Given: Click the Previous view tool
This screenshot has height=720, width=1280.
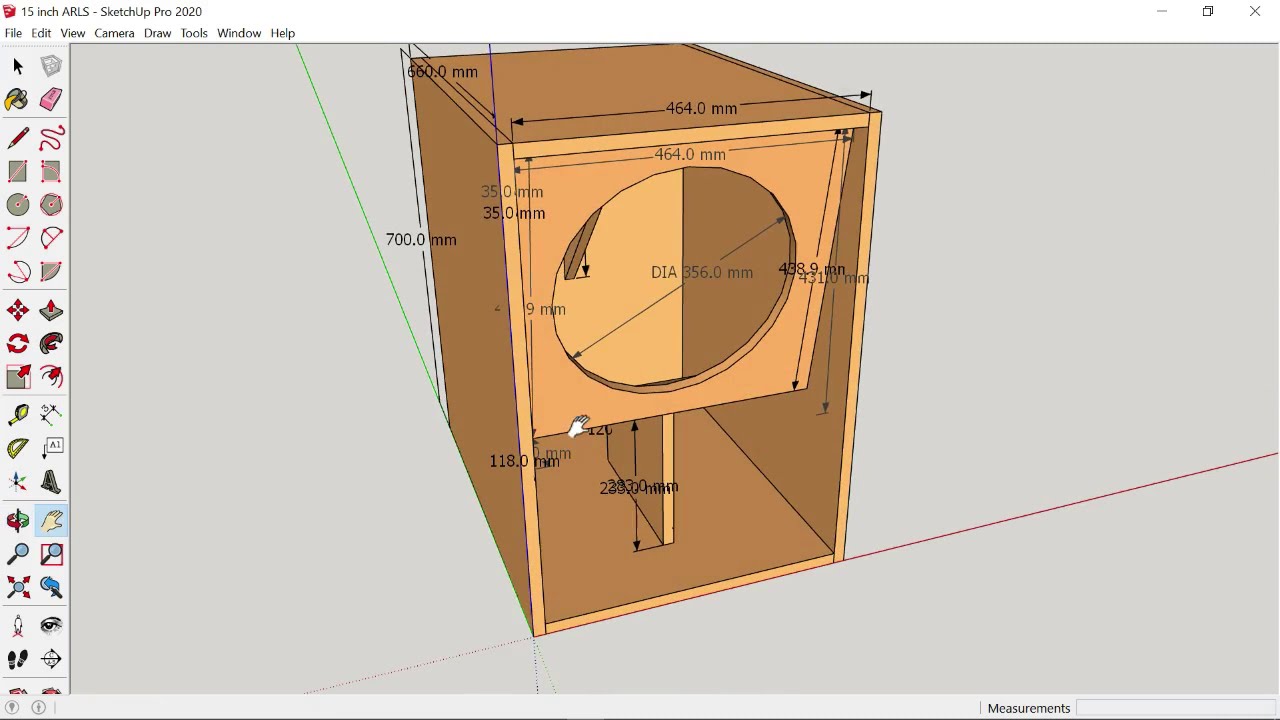Looking at the screenshot, I should tap(51, 587).
